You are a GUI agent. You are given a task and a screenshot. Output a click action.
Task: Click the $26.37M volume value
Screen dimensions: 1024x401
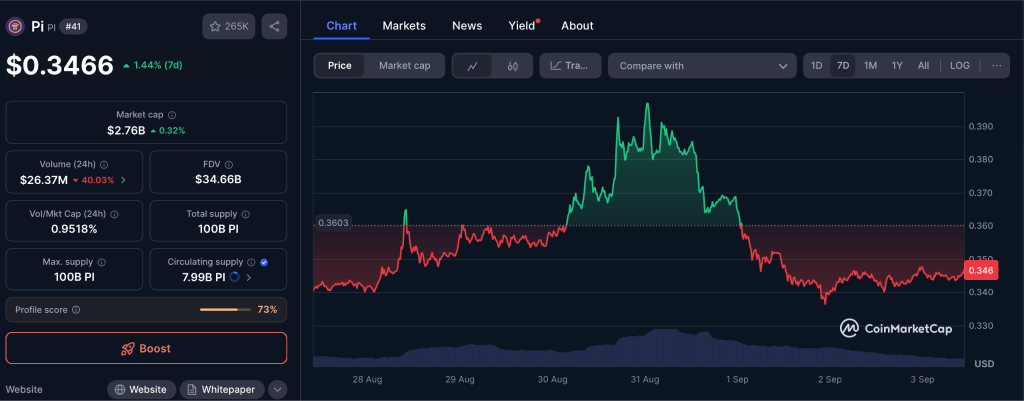pos(43,180)
